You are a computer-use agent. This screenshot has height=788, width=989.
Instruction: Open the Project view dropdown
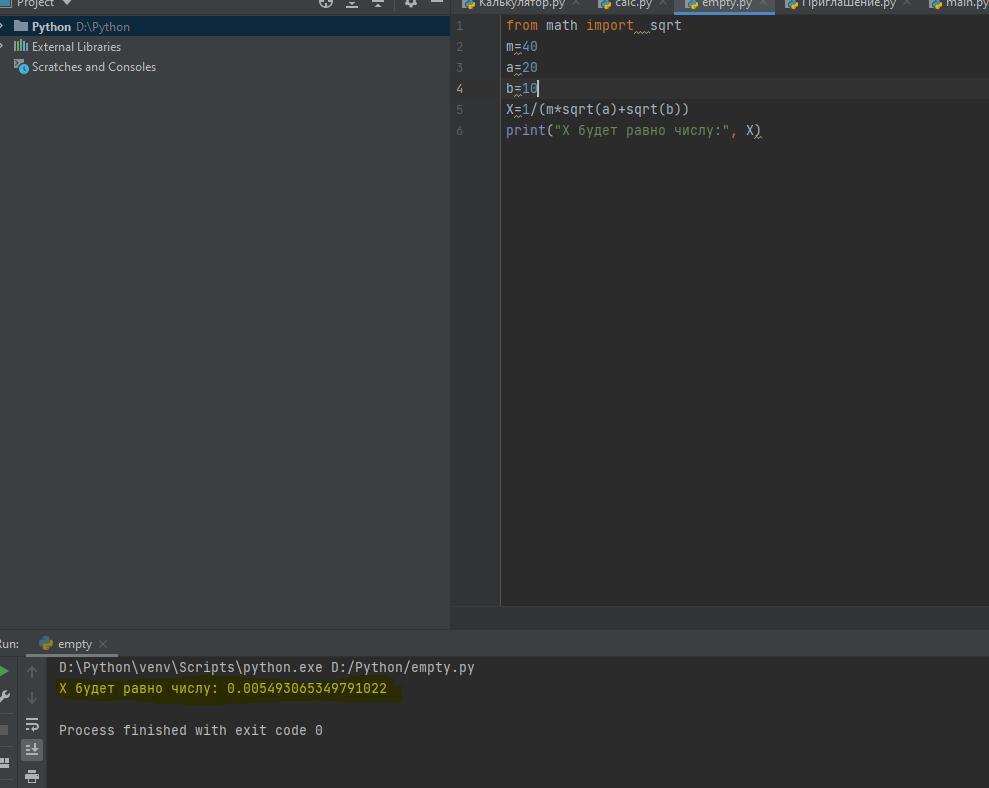(x=67, y=3)
